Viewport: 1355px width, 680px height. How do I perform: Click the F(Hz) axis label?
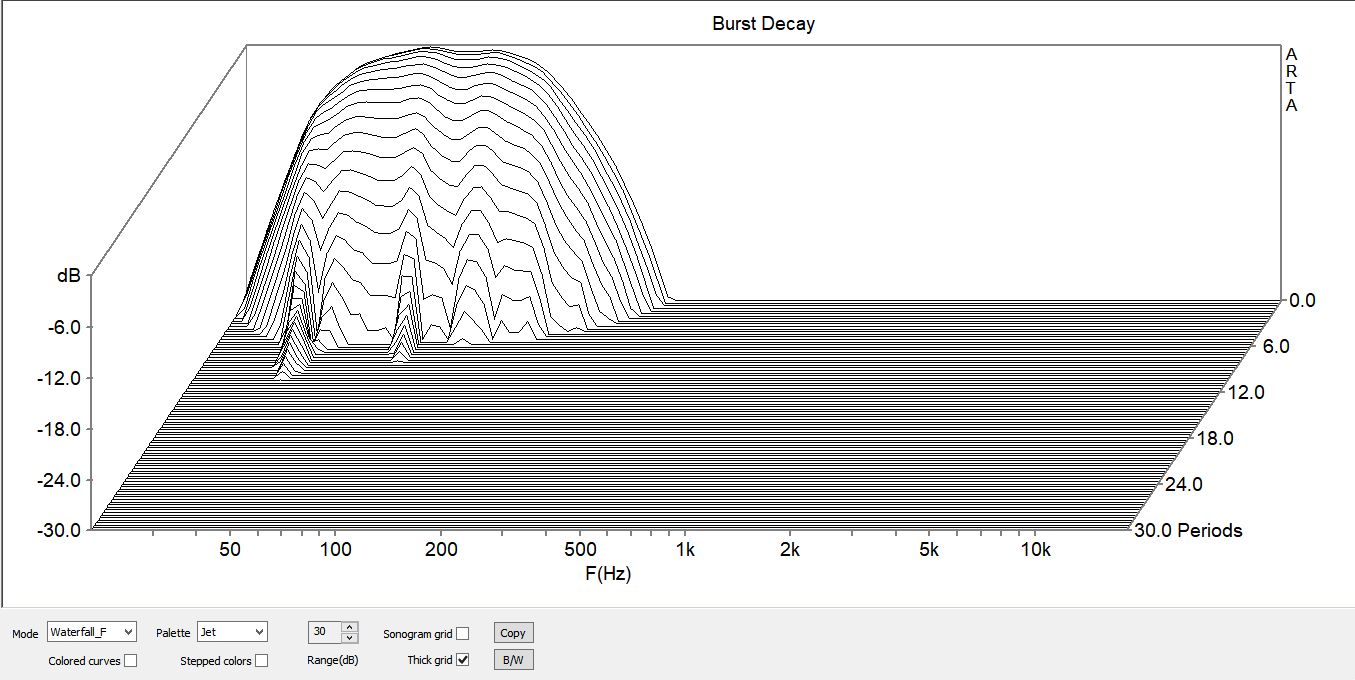(608, 574)
